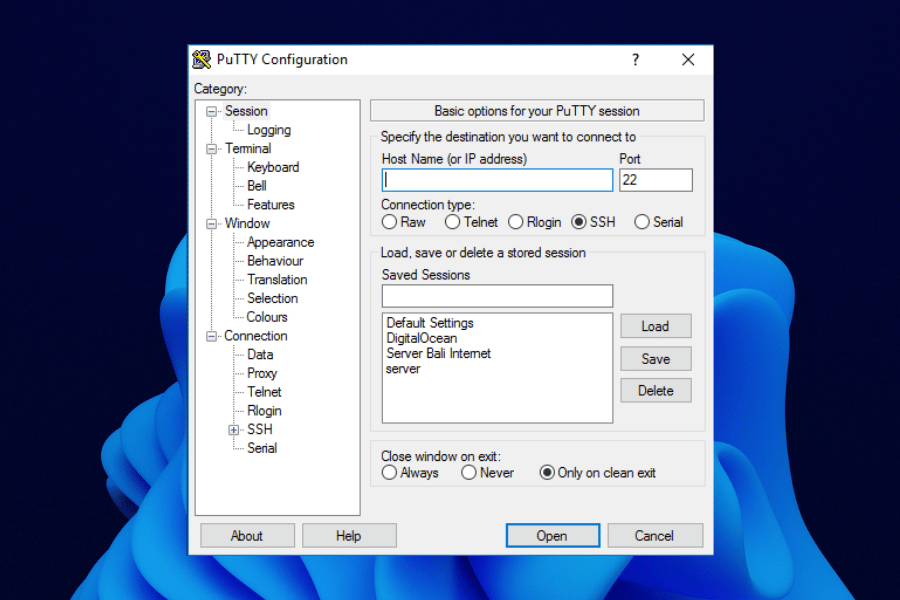The height and width of the screenshot is (600, 900).
Task: Save the current session settings
Action: [656, 358]
